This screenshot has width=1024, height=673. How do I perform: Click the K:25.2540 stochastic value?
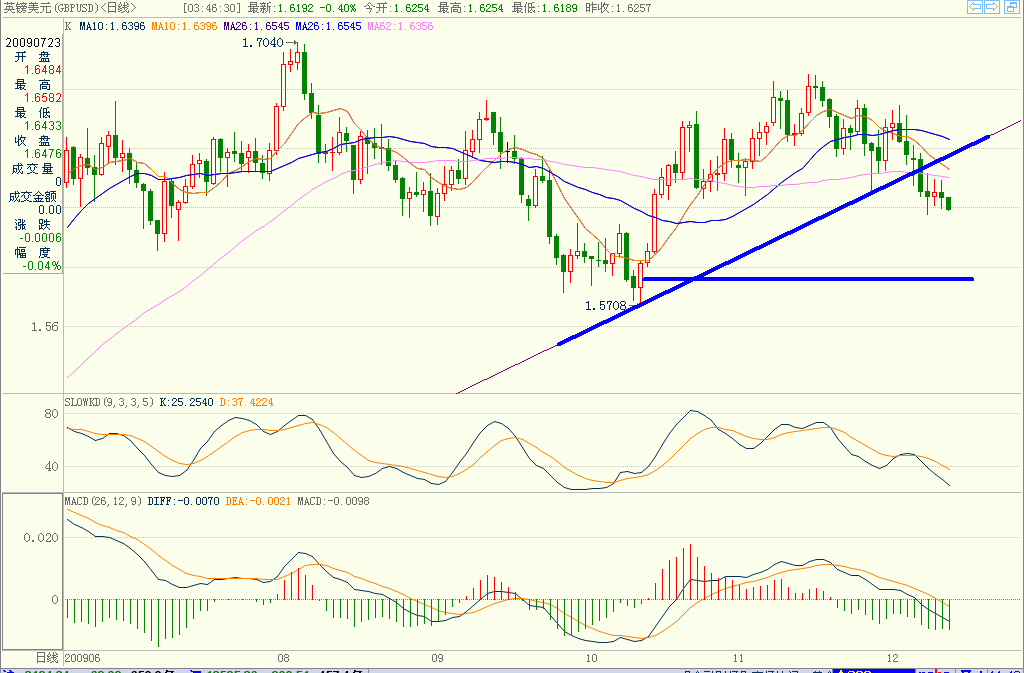(187, 402)
